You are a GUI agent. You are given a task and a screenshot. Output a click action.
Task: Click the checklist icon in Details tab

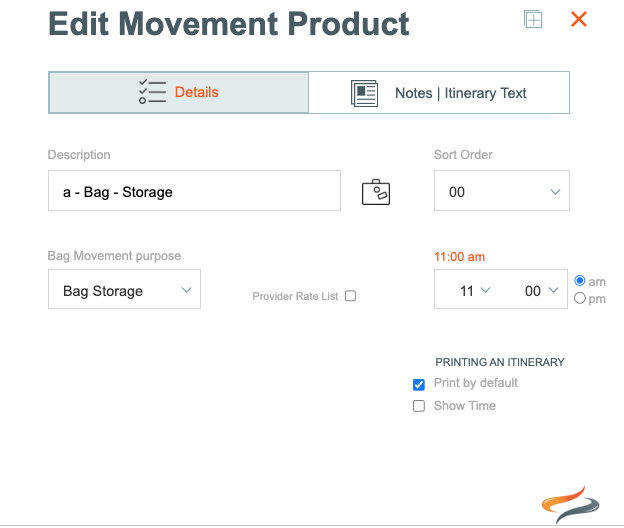click(x=152, y=92)
